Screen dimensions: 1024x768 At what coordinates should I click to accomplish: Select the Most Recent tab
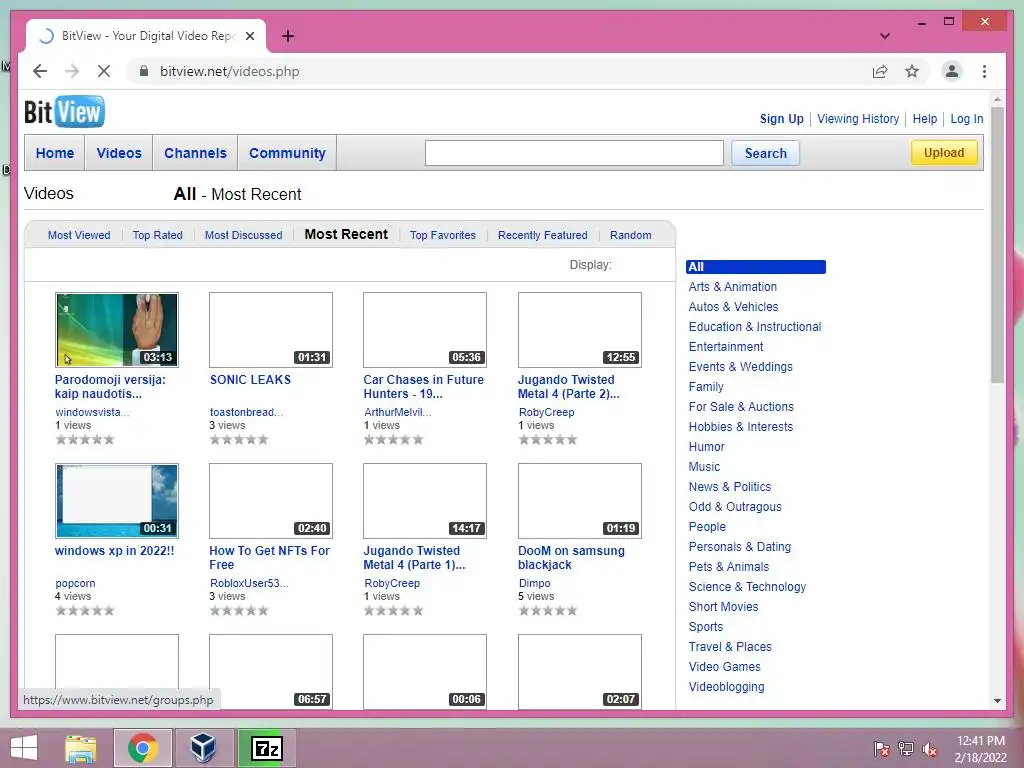coord(346,234)
